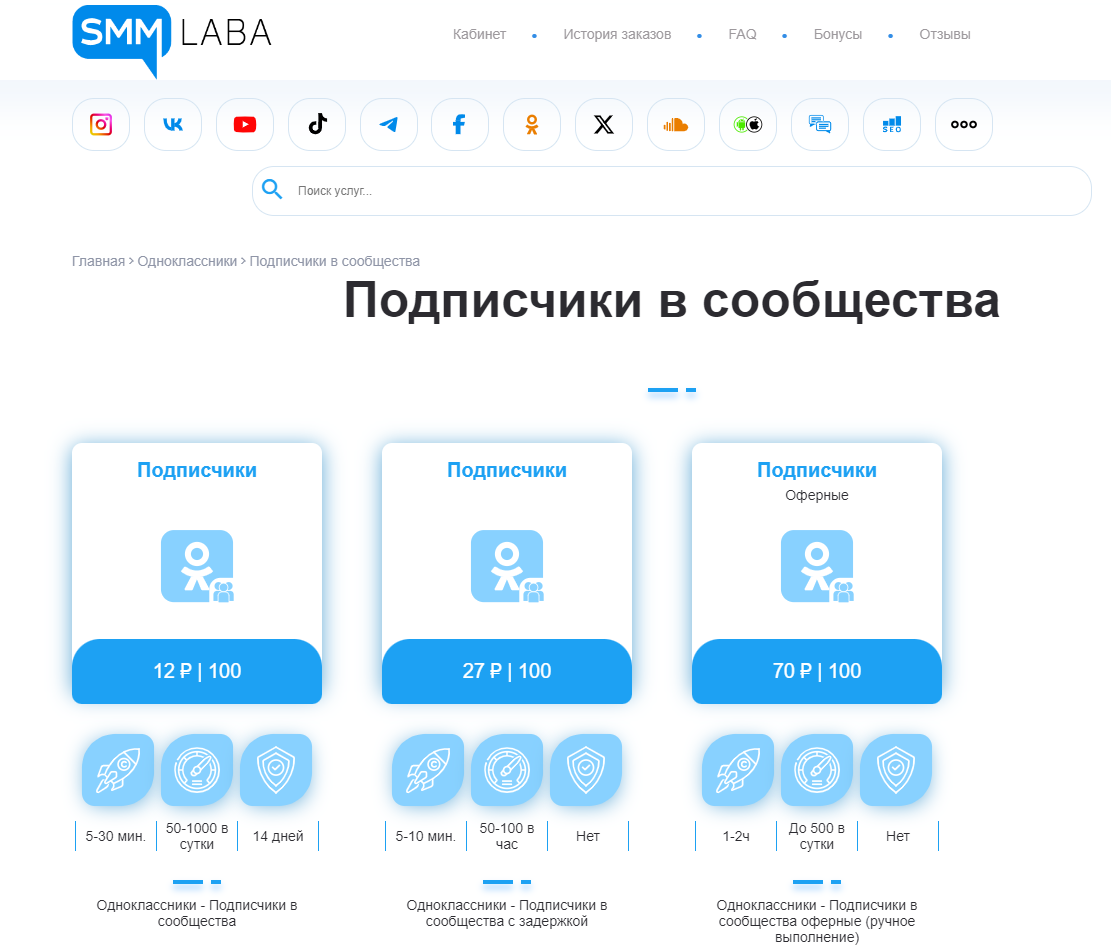Click the rocket icon above 5-10 мин.
Viewport: 1111px width, 947px height.
pyautogui.click(x=428, y=770)
